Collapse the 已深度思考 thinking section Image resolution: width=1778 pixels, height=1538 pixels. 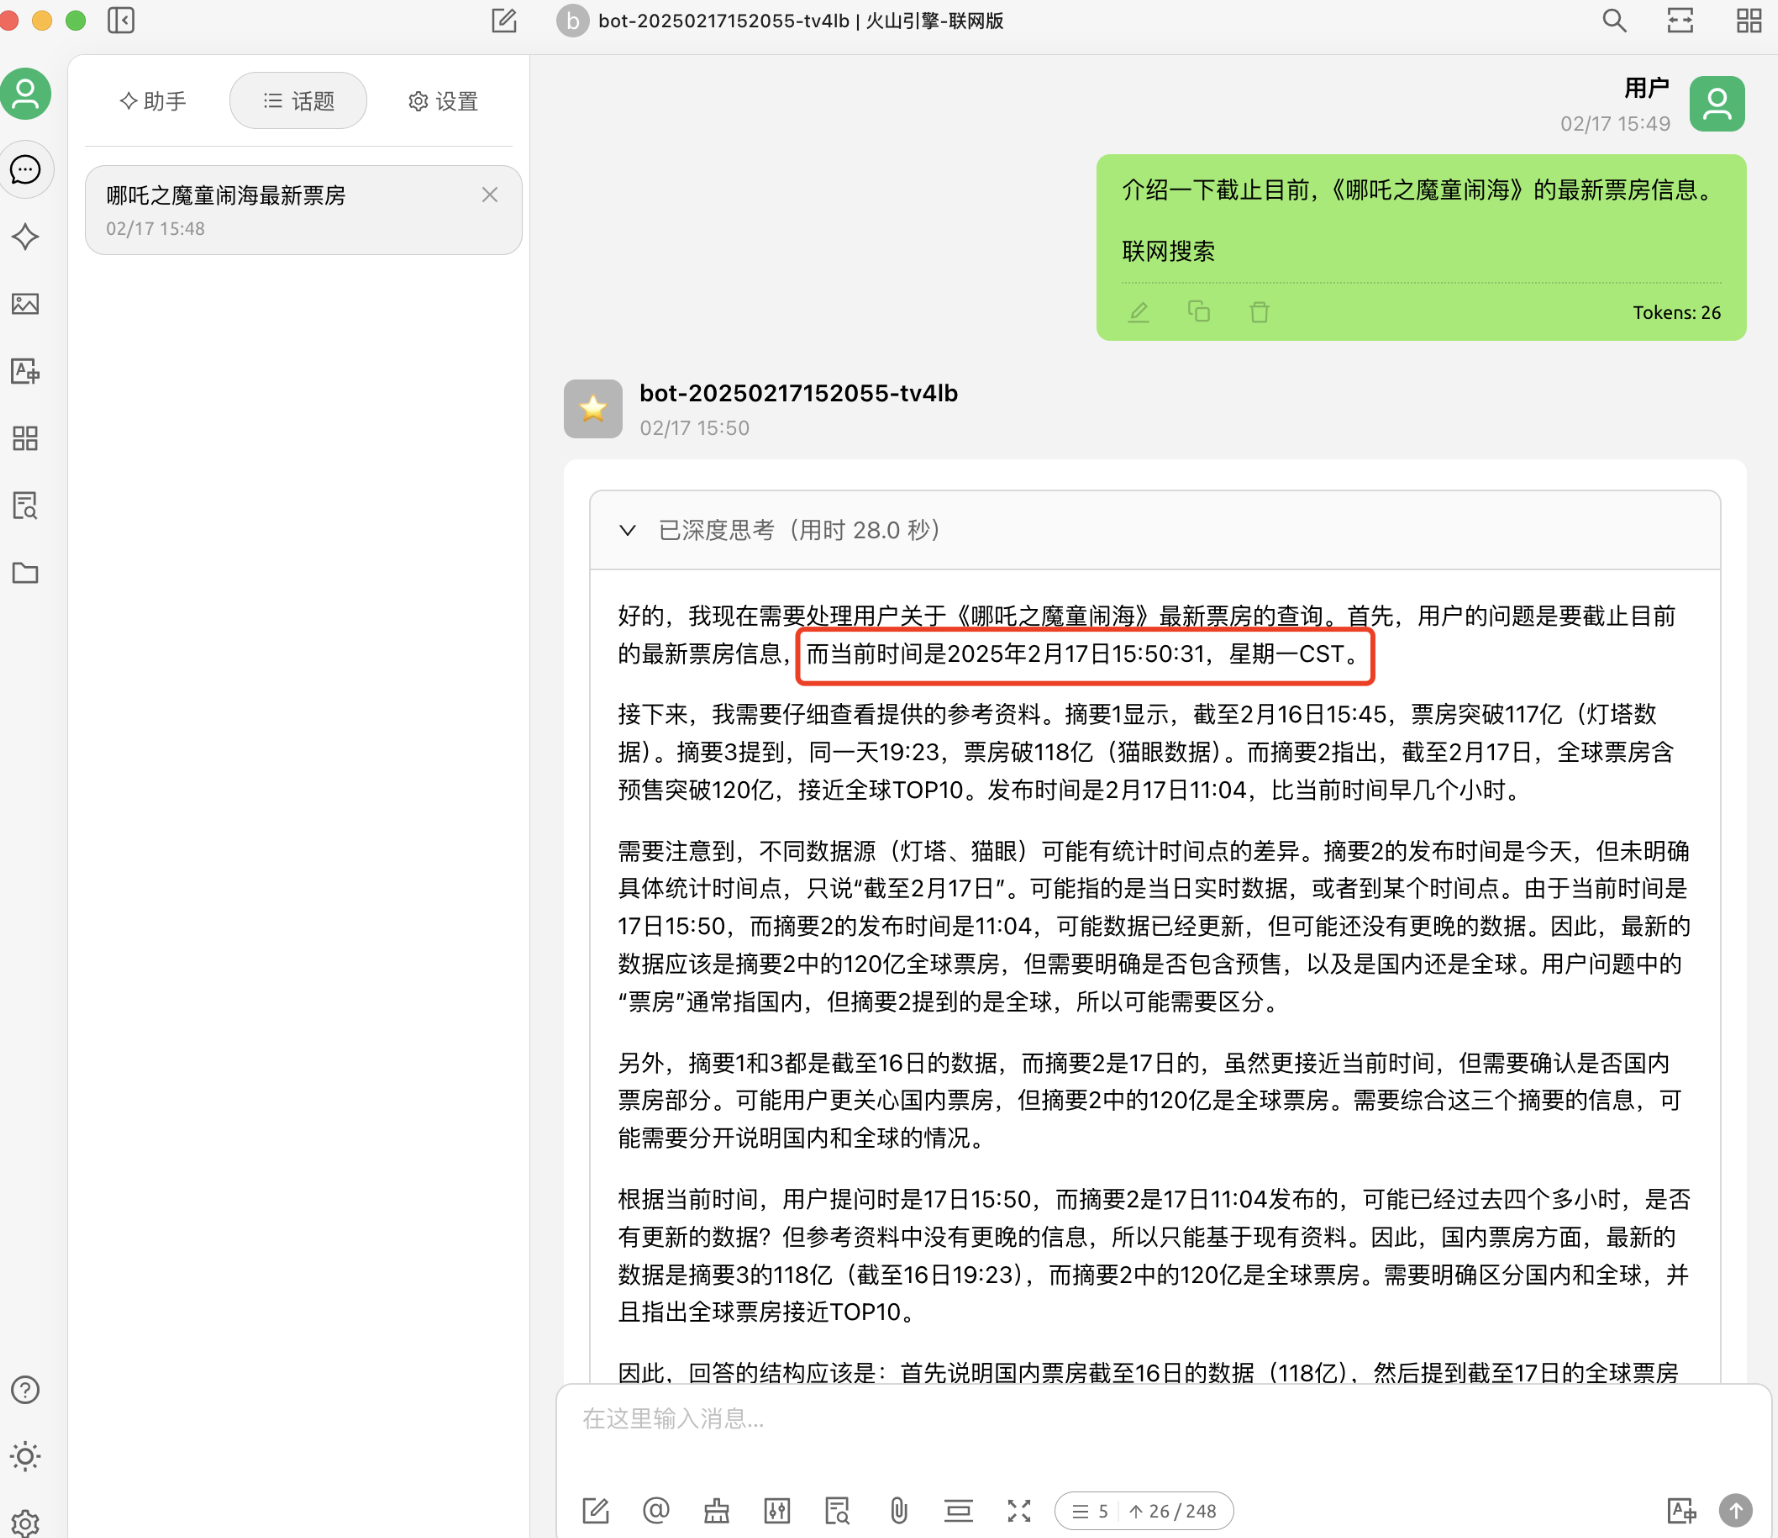[x=628, y=530]
